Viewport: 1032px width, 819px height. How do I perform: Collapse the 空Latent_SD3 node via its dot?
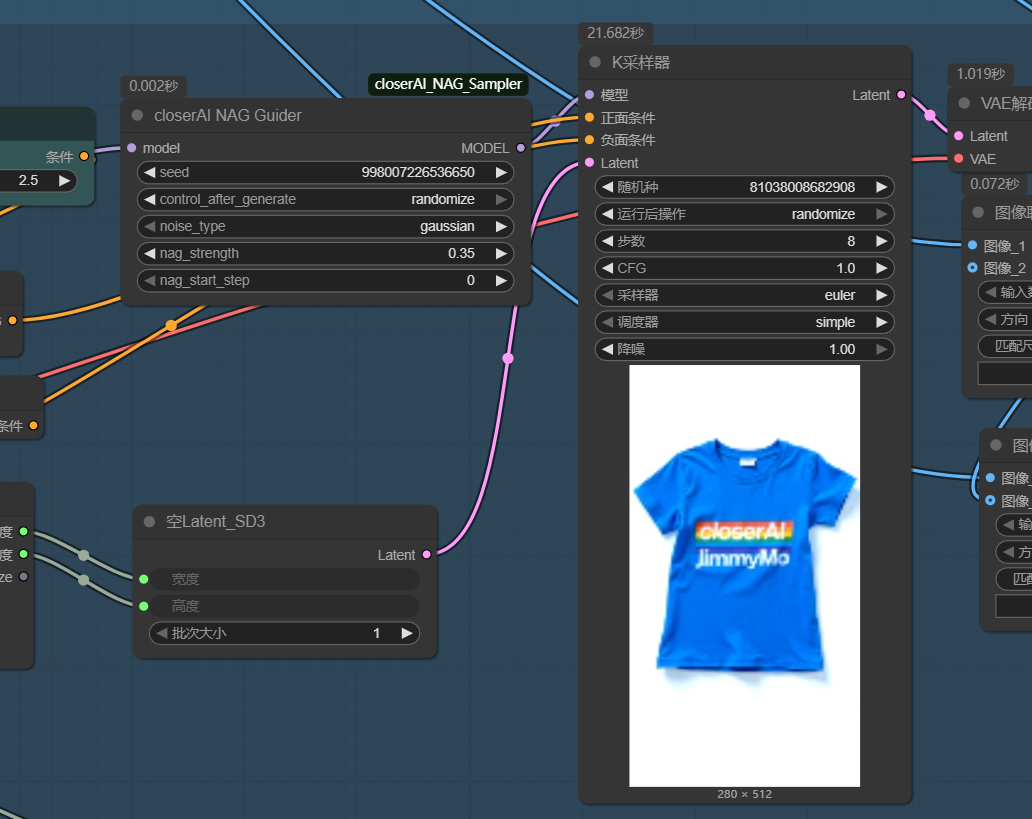pos(149,521)
